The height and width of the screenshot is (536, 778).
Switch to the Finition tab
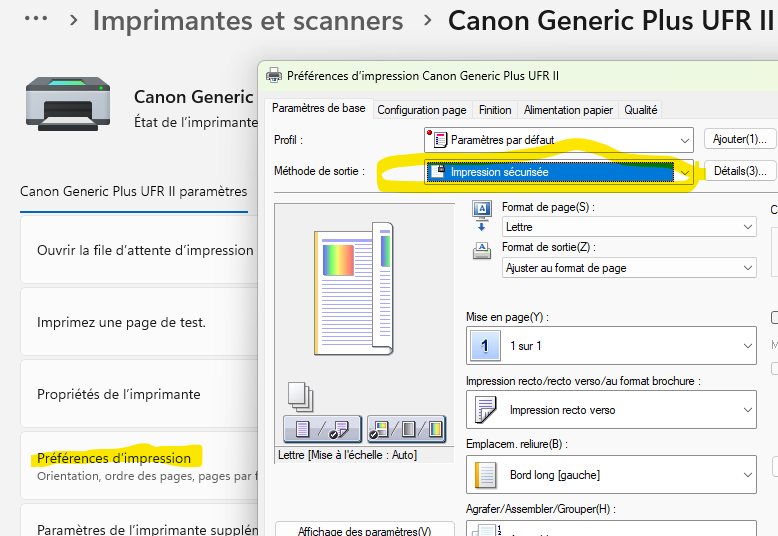point(495,110)
